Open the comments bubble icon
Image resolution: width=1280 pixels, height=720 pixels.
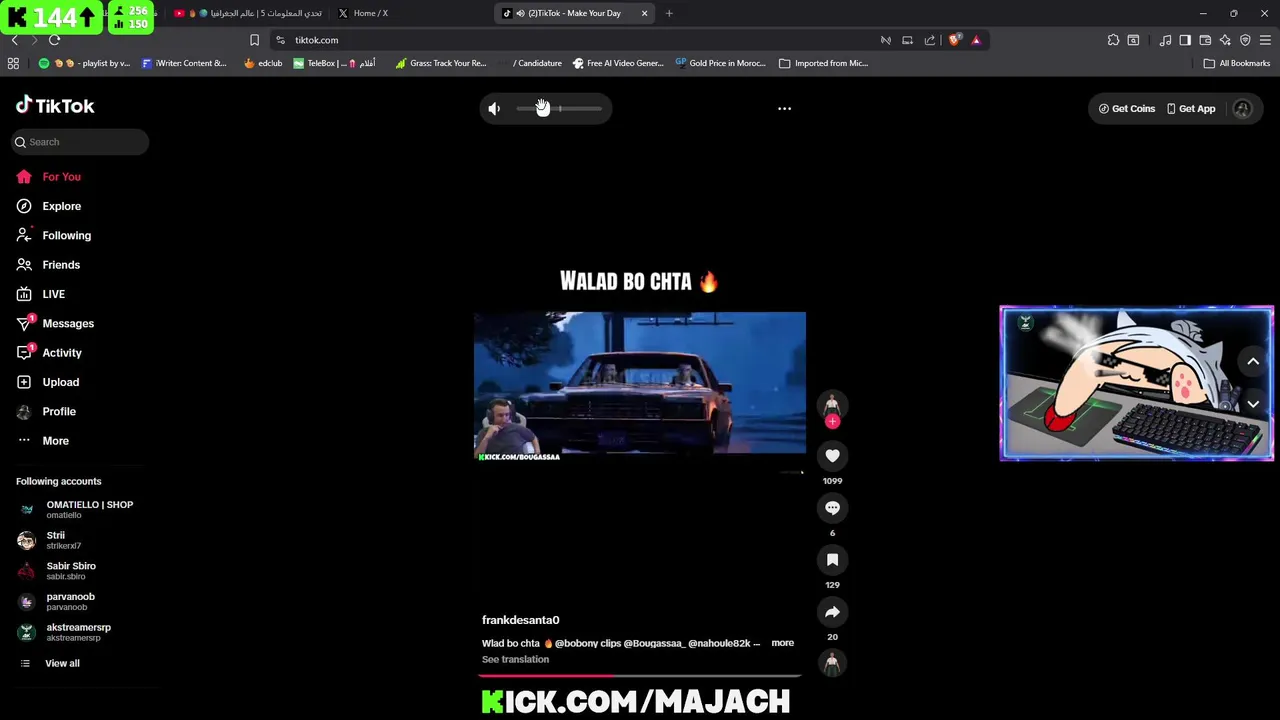832,508
